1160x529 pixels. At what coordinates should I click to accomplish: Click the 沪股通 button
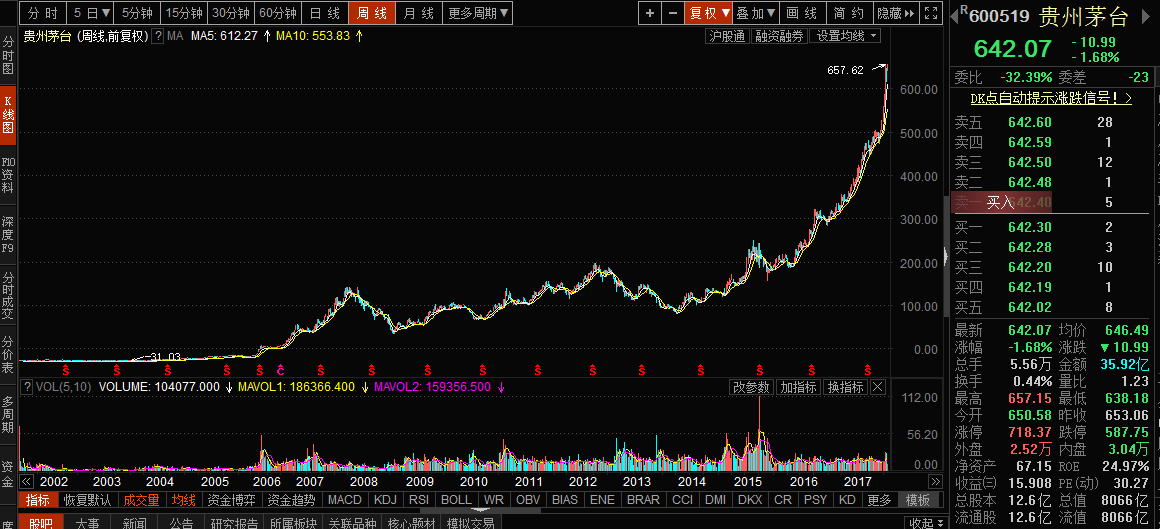click(x=727, y=36)
